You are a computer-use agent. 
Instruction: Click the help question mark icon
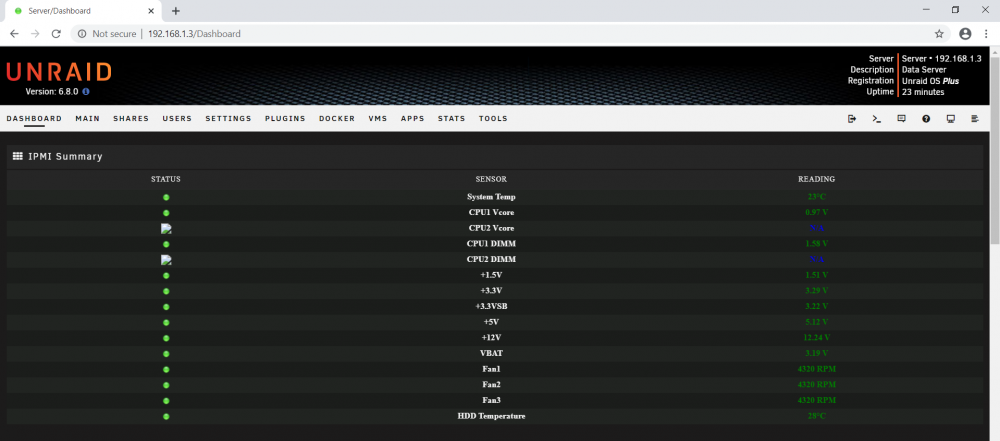926,119
